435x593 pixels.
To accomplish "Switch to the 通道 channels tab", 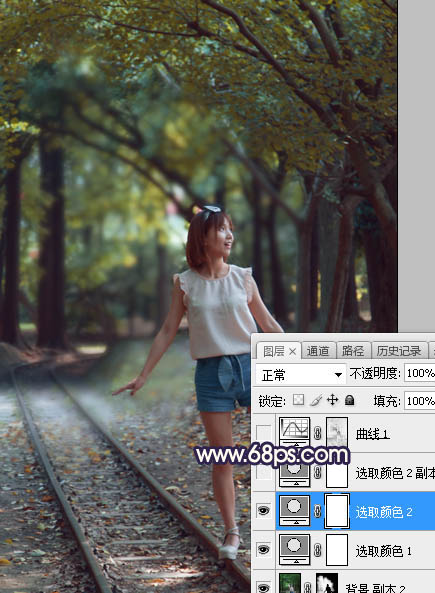I will [318, 351].
